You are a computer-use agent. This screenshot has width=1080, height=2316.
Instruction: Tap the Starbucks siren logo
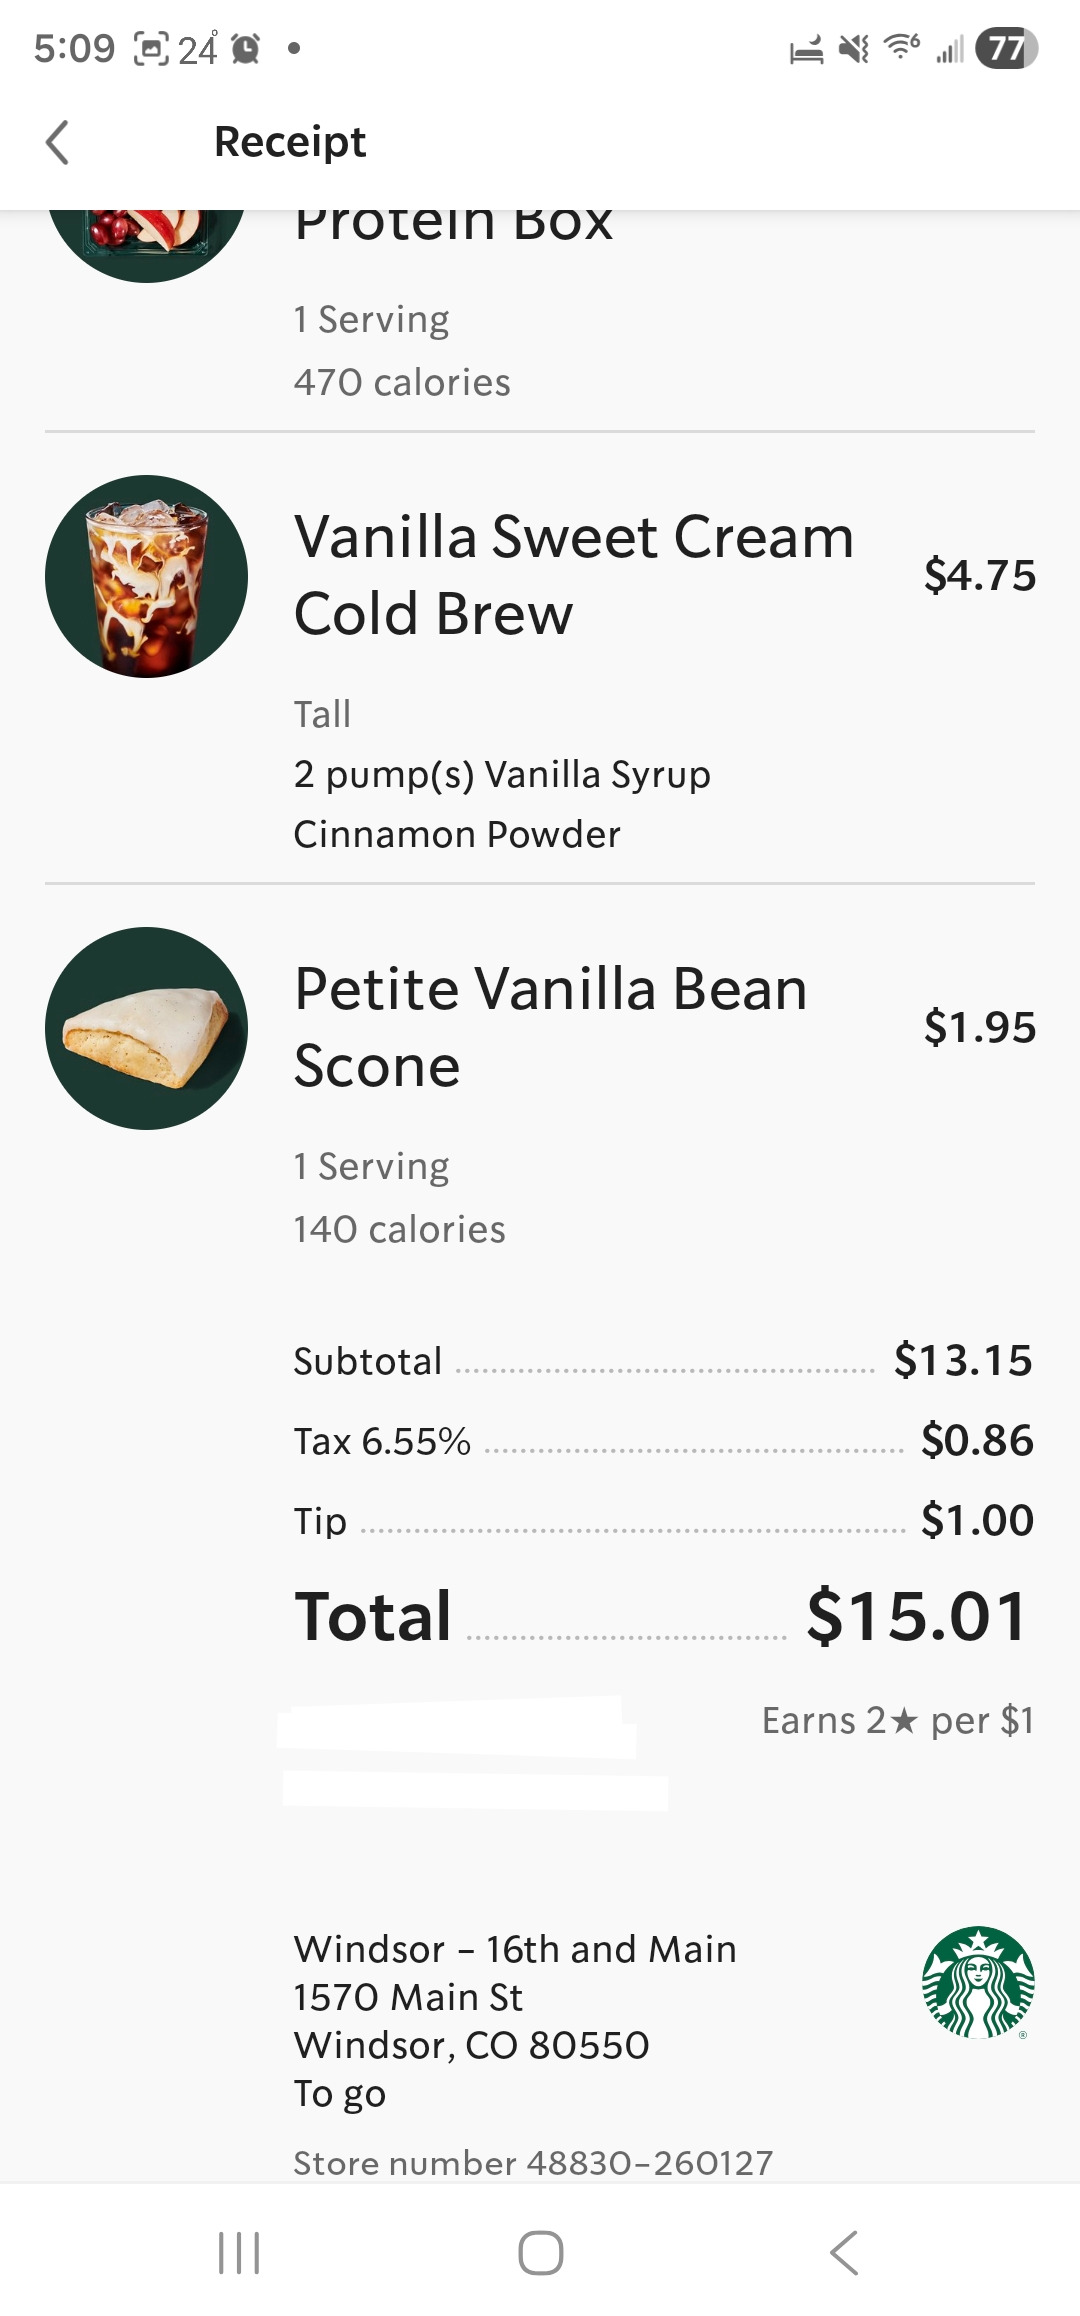pos(977,1982)
